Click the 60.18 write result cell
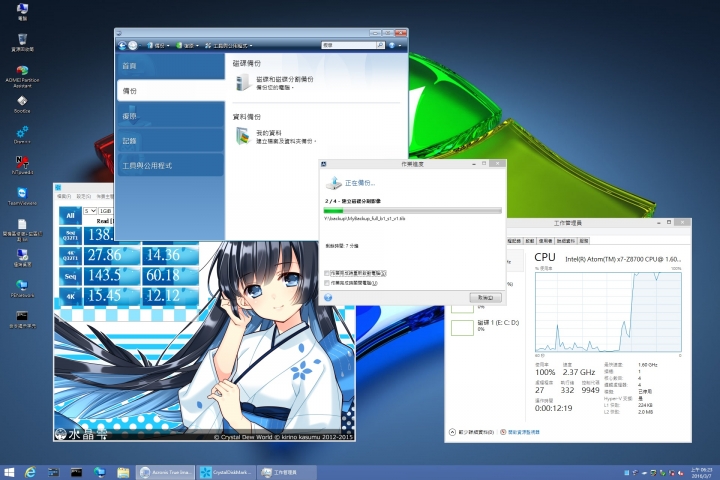The height and width of the screenshot is (480, 720). [x=170, y=276]
